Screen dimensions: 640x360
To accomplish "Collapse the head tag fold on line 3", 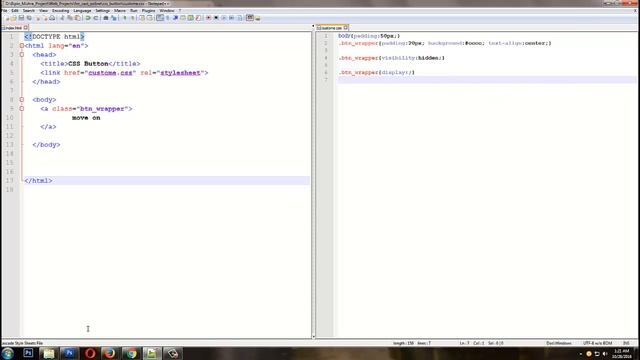I will 22,55.
